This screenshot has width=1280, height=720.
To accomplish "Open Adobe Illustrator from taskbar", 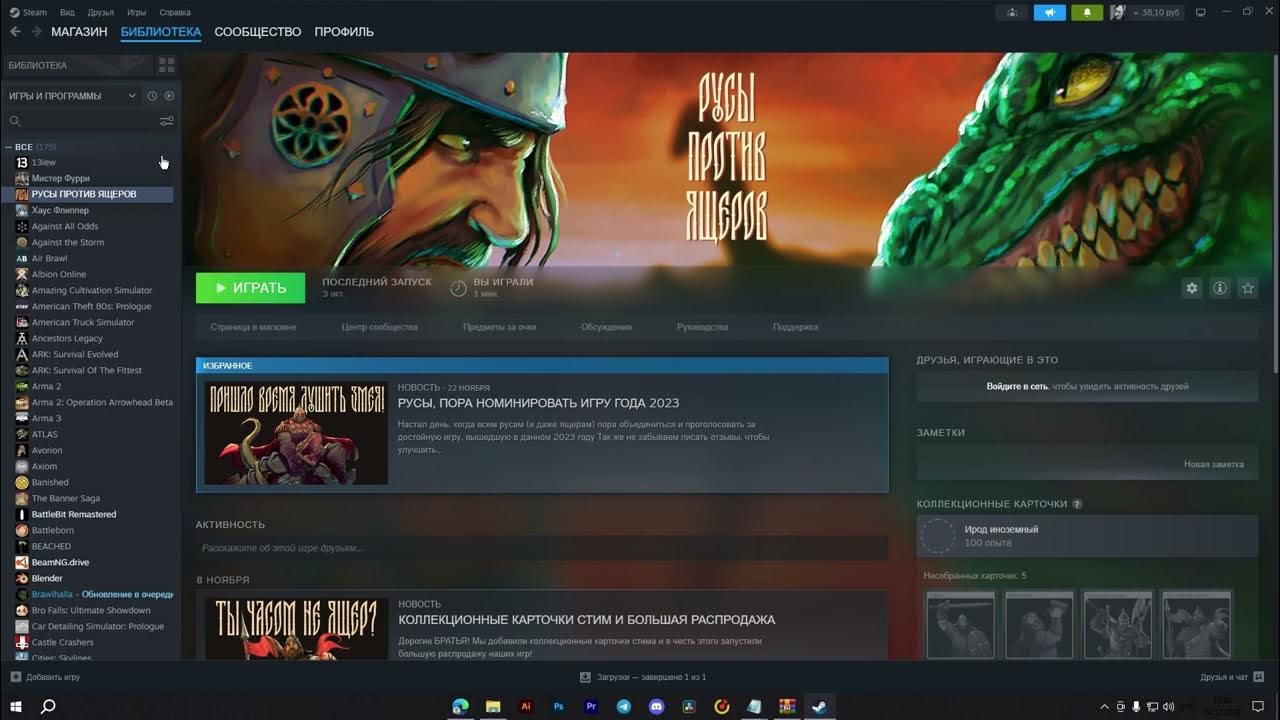I will [x=526, y=706].
